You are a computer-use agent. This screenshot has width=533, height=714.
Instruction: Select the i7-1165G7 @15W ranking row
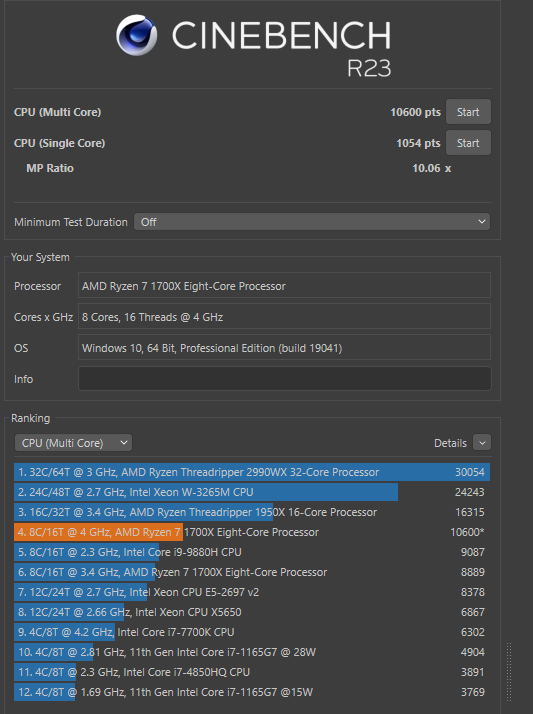pyautogui.click(x=252, y=693)
